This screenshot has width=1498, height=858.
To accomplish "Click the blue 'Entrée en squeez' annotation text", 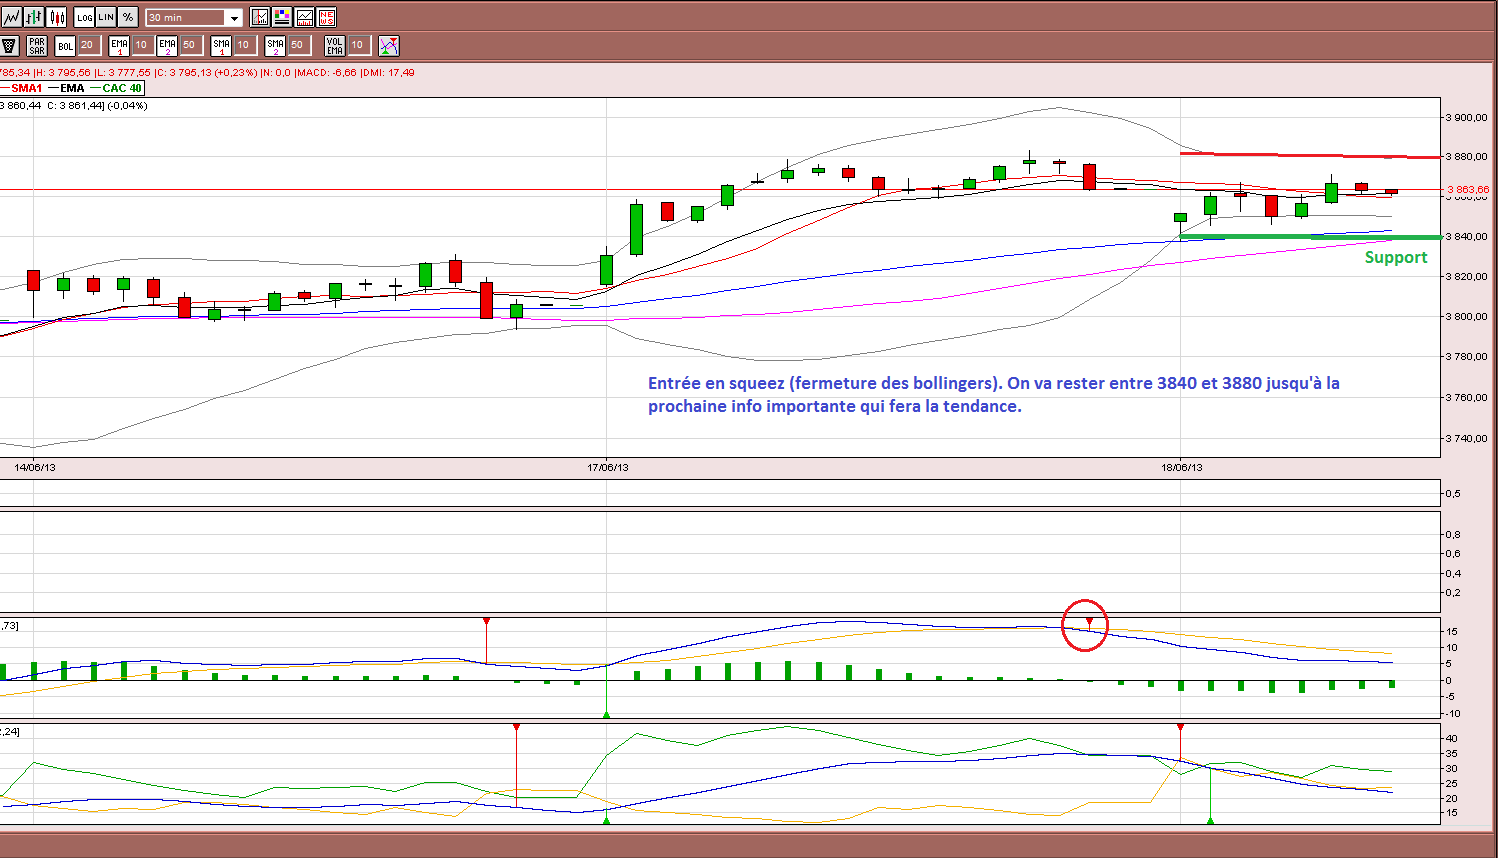I will coord(993,394).
